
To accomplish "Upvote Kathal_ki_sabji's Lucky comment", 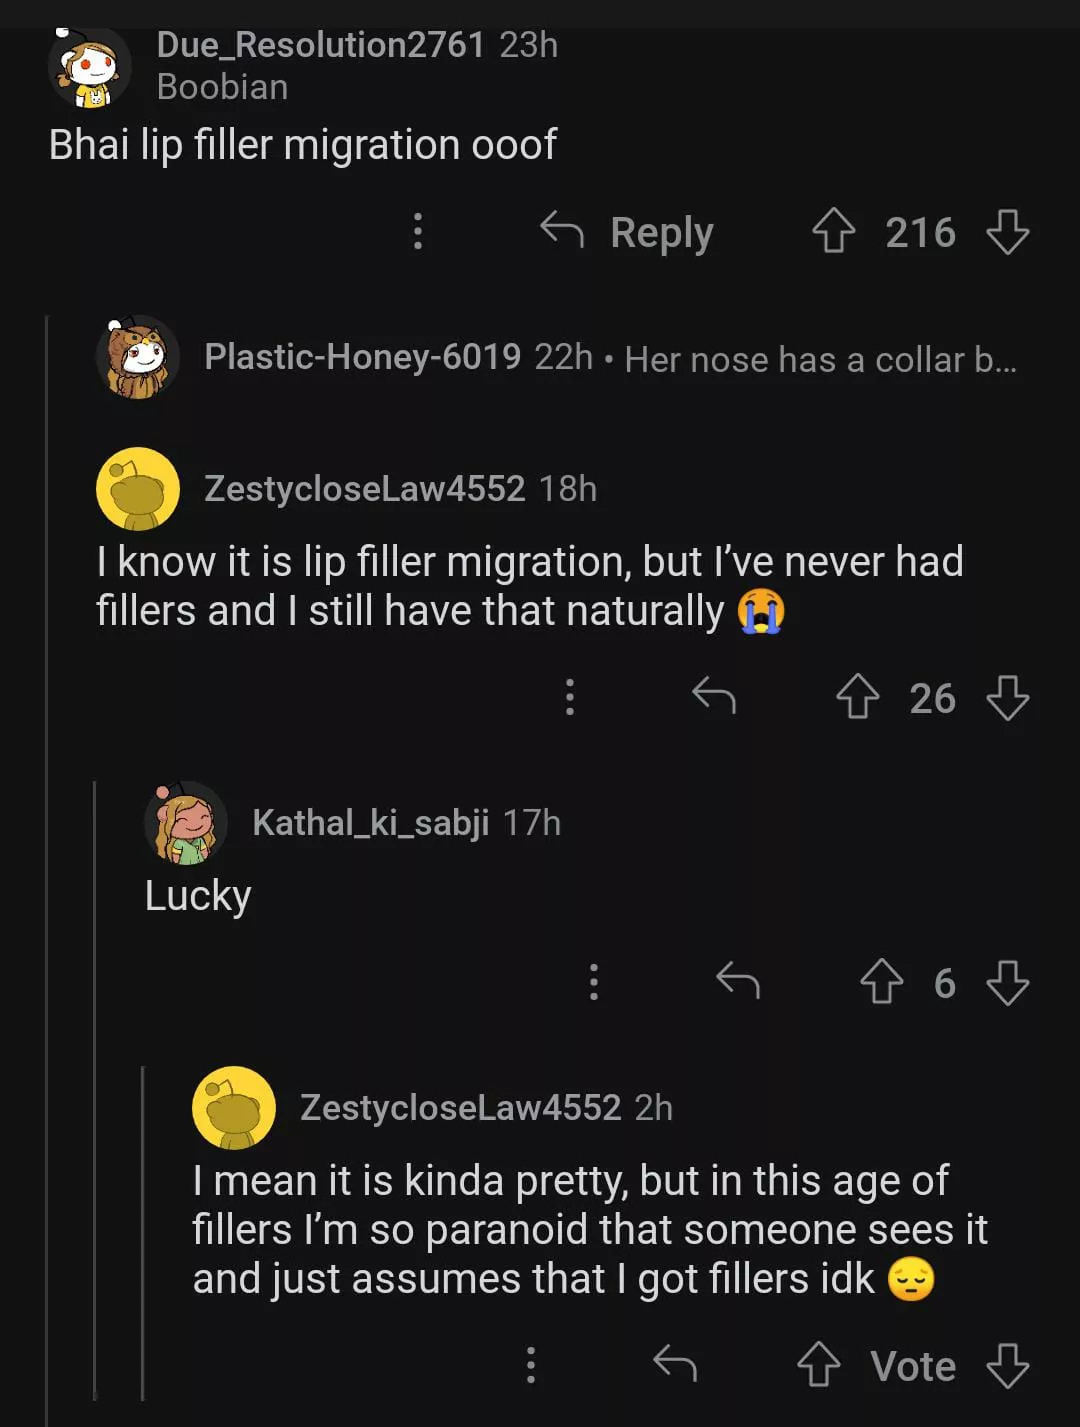I will tap(881, 982).
